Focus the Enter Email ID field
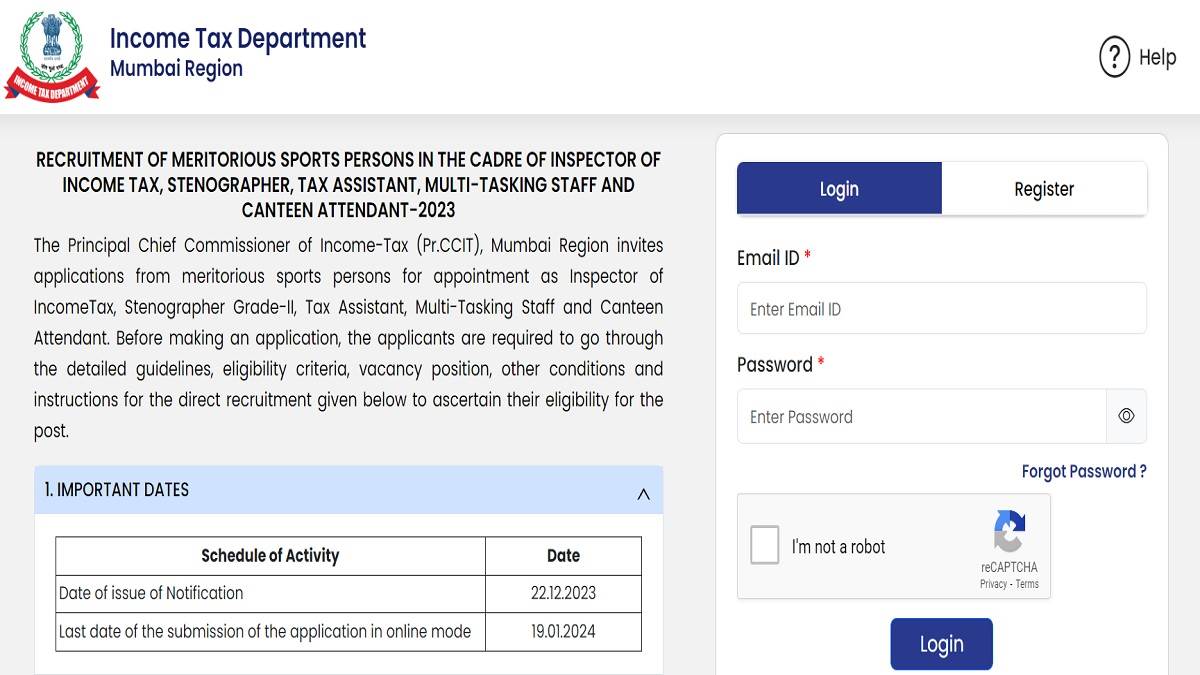The height and width of the screenshot is (675, 1200). (x=941, y=309)
